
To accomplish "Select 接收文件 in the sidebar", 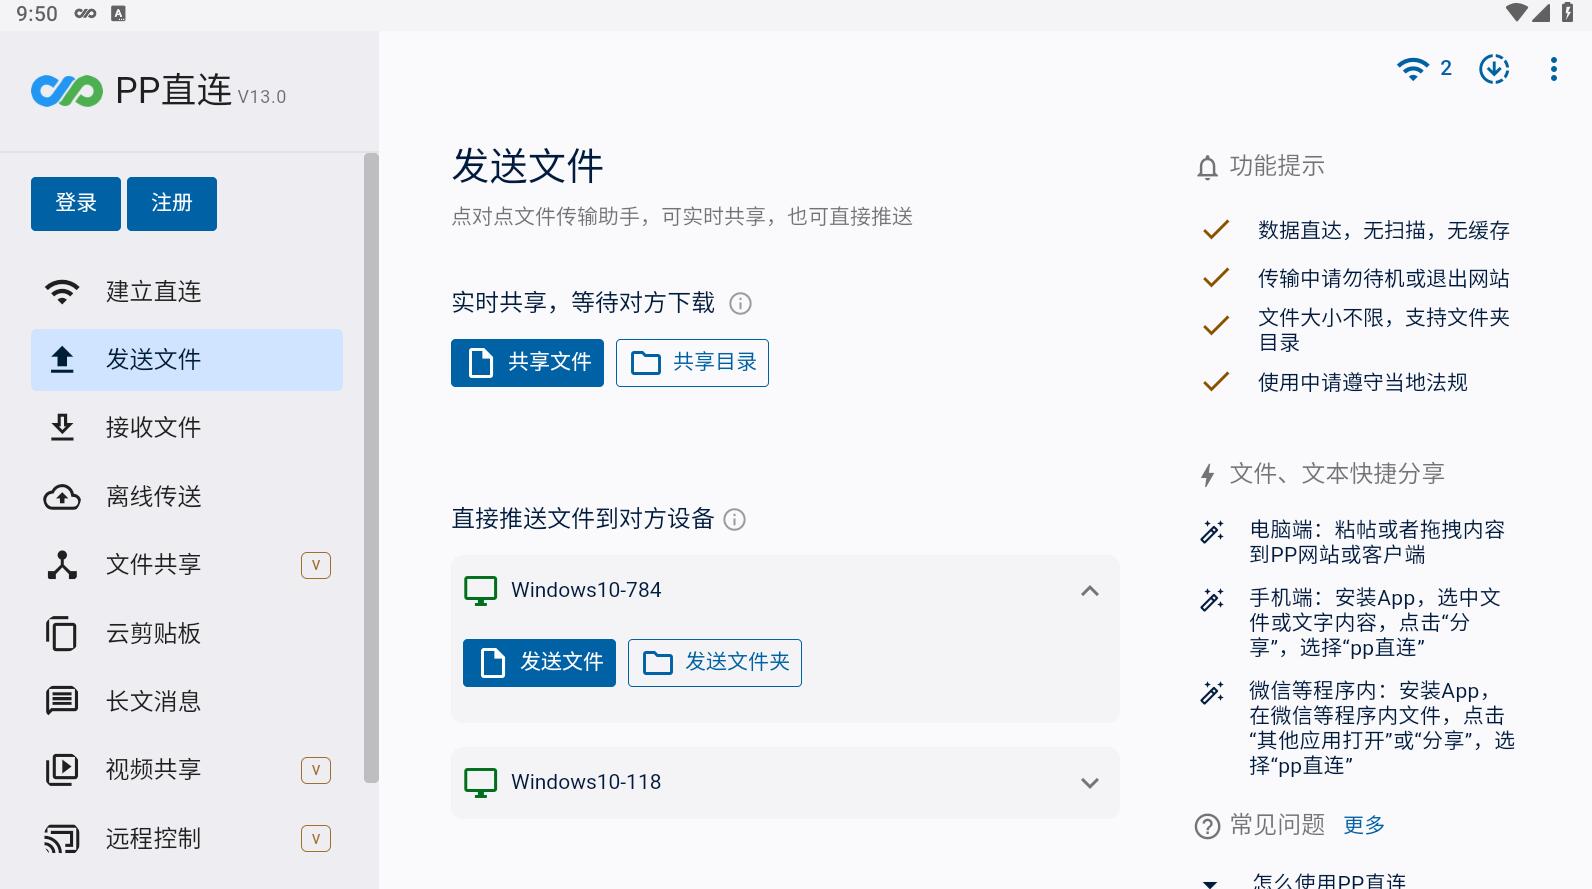I will coord(187,427).
